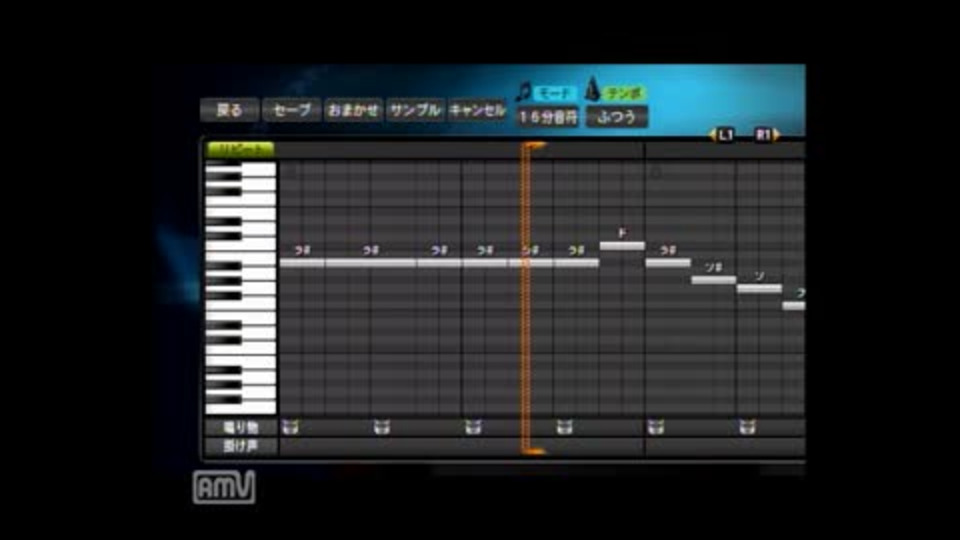
Task: Click the orange playhead bottom handle
Action: click(534, 452)
